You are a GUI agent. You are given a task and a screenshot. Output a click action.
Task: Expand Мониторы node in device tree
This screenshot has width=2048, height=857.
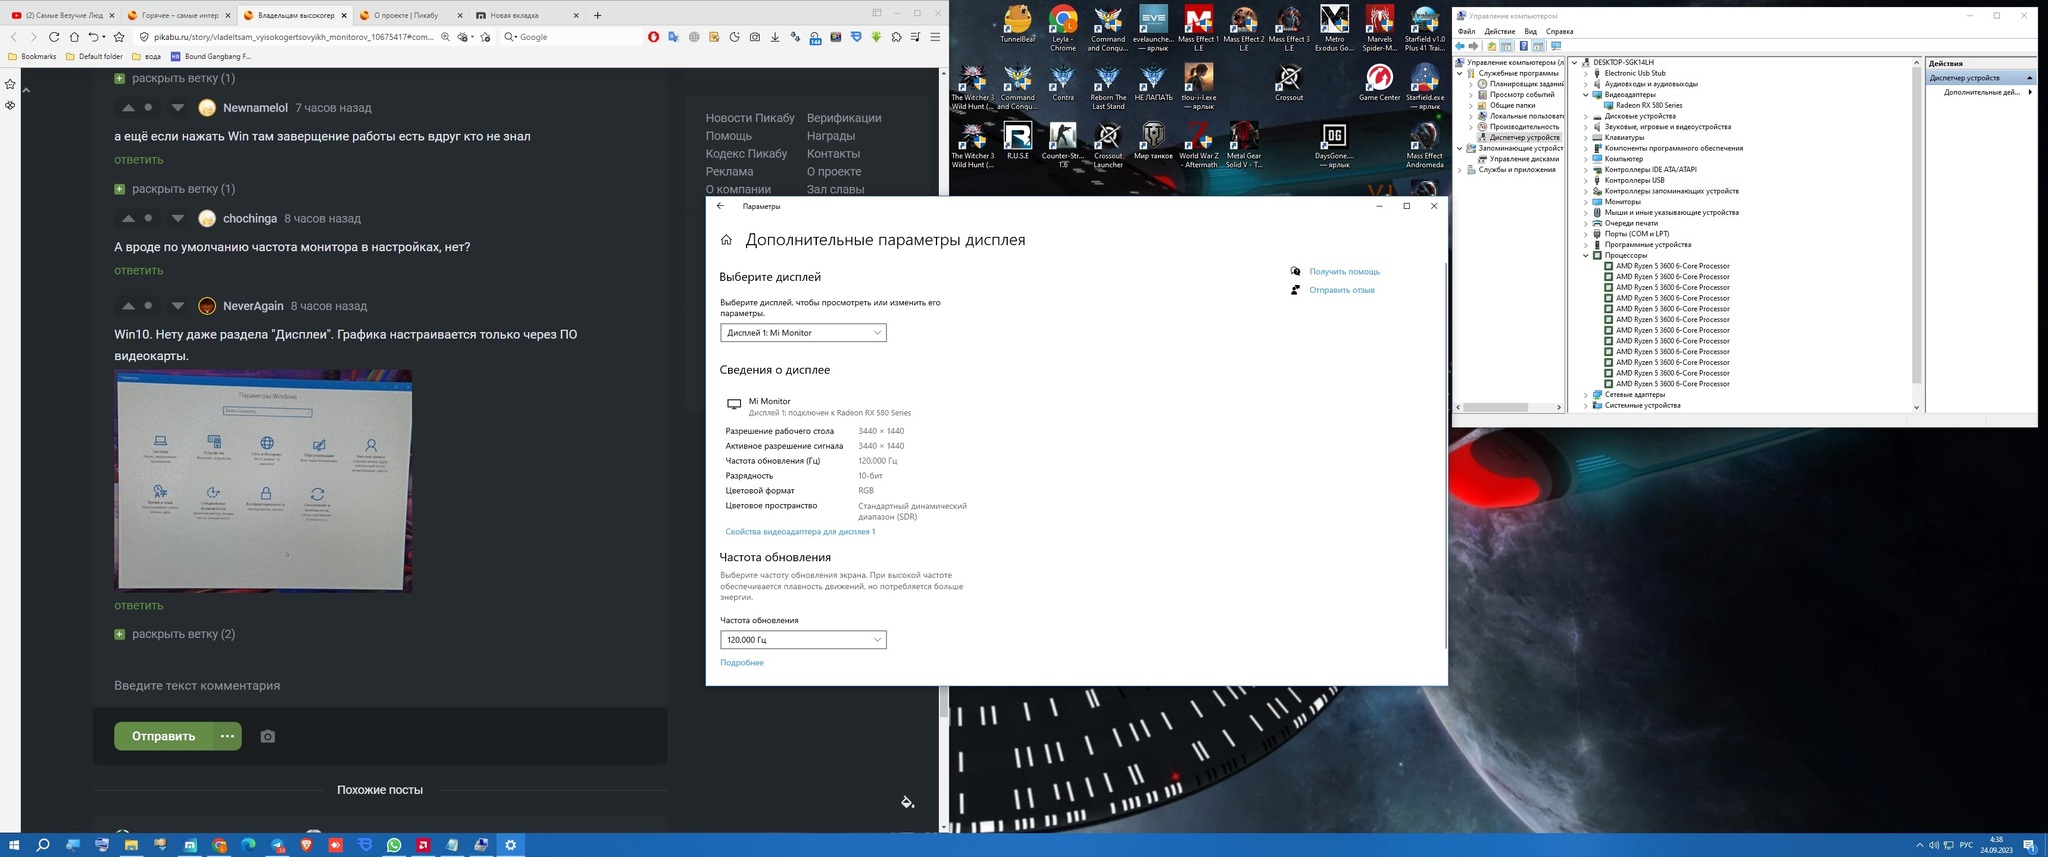coord(1586,202)
